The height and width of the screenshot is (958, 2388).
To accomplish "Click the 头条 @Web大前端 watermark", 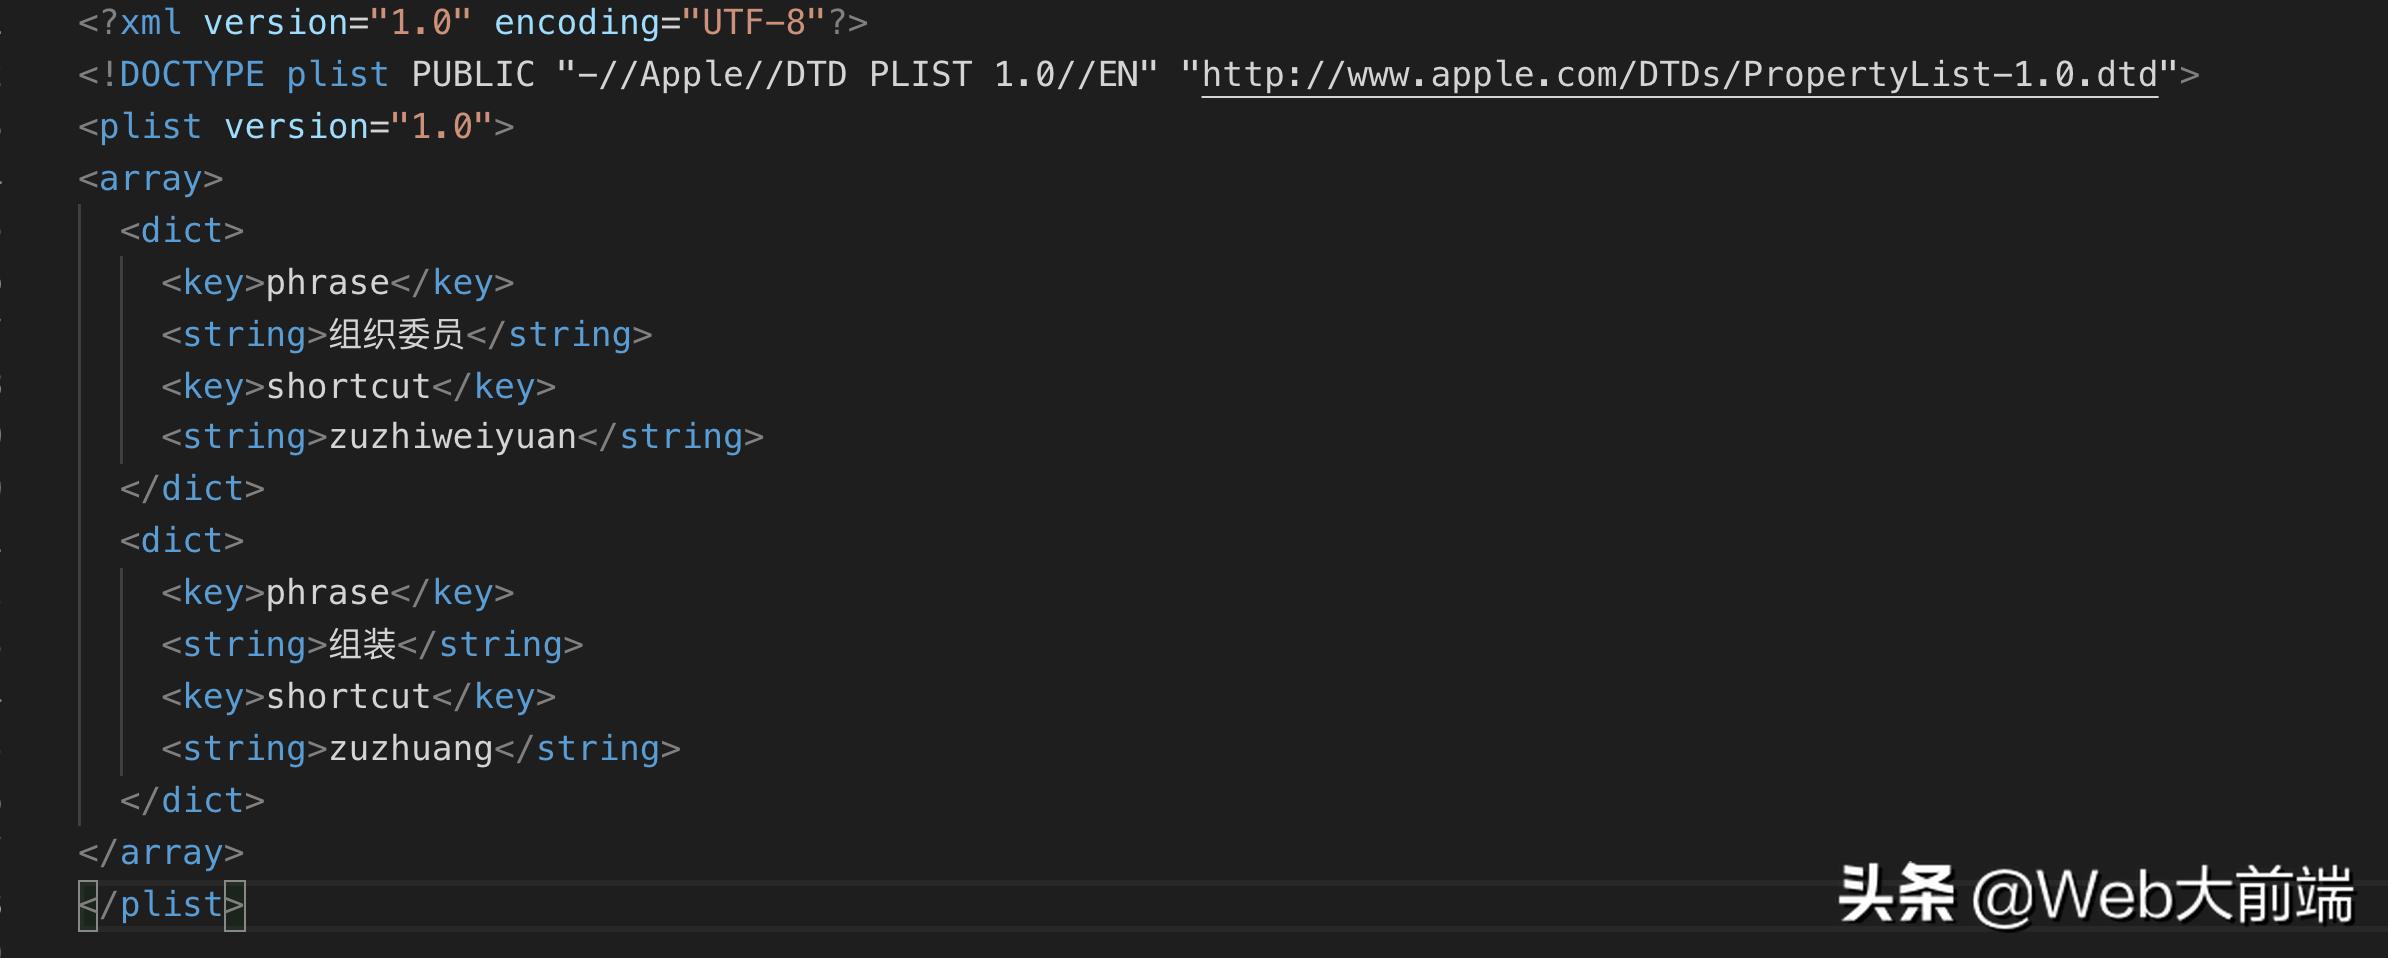I will click(x=2095, y=895).
